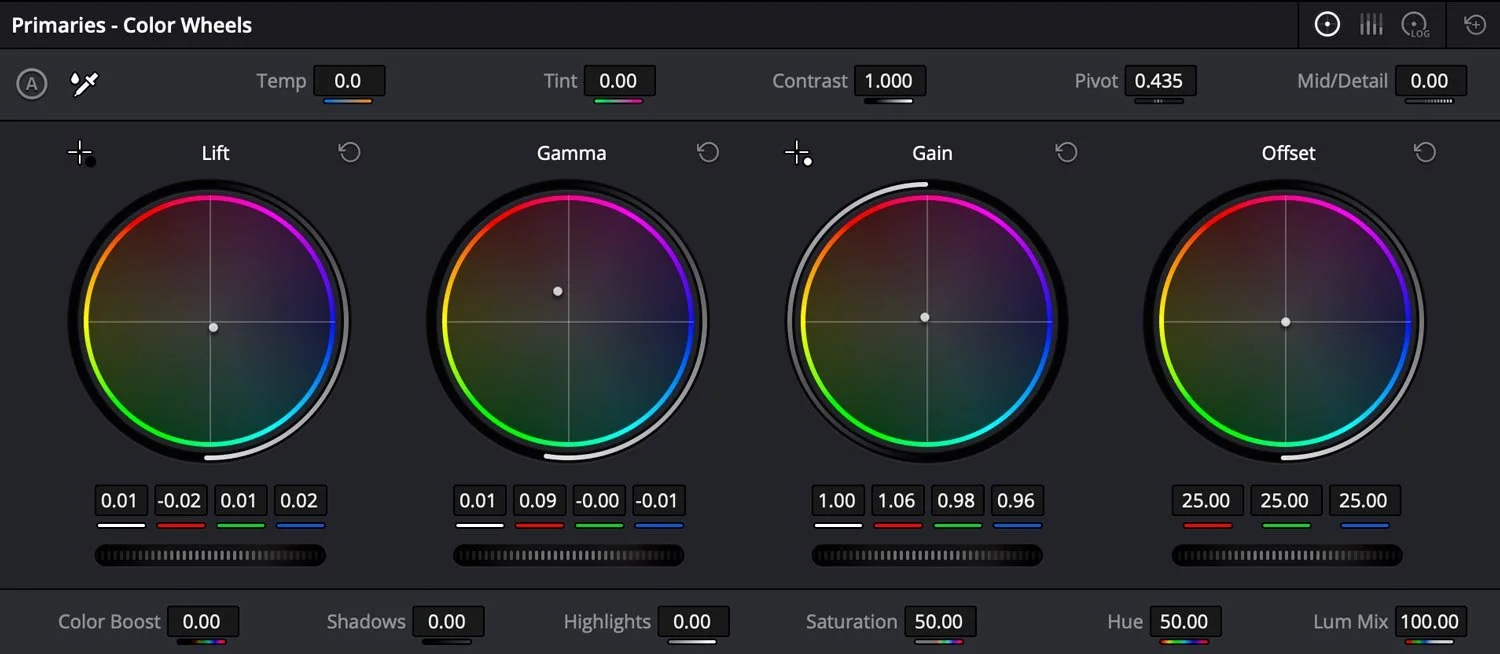Image resolution: width=1500 pixels, height=654 pixels.
Task: Click the Offset master wheel slider
Action: pos(1287,555)
